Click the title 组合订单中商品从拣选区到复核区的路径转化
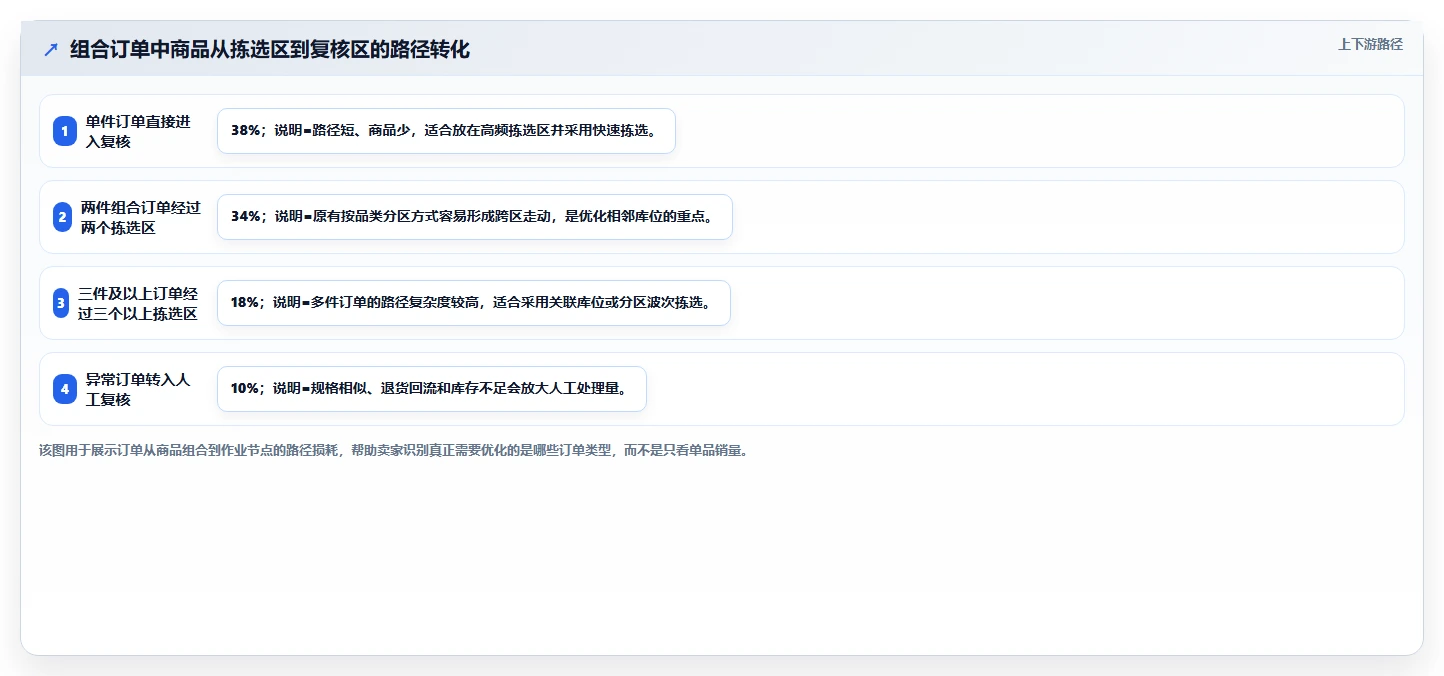 coord(270,49)
